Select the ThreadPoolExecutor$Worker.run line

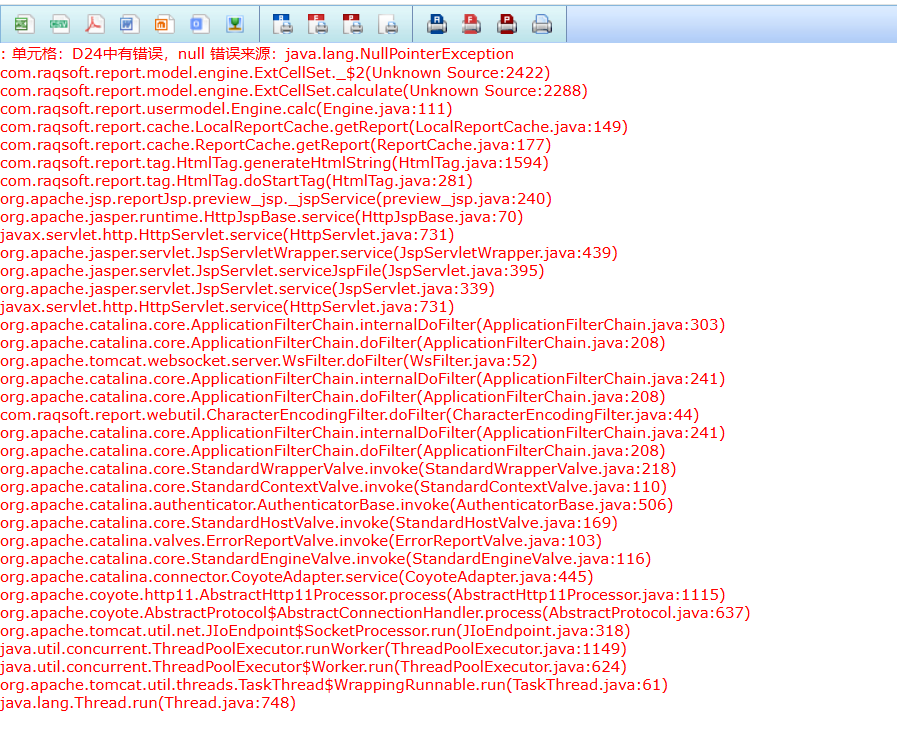313,667
